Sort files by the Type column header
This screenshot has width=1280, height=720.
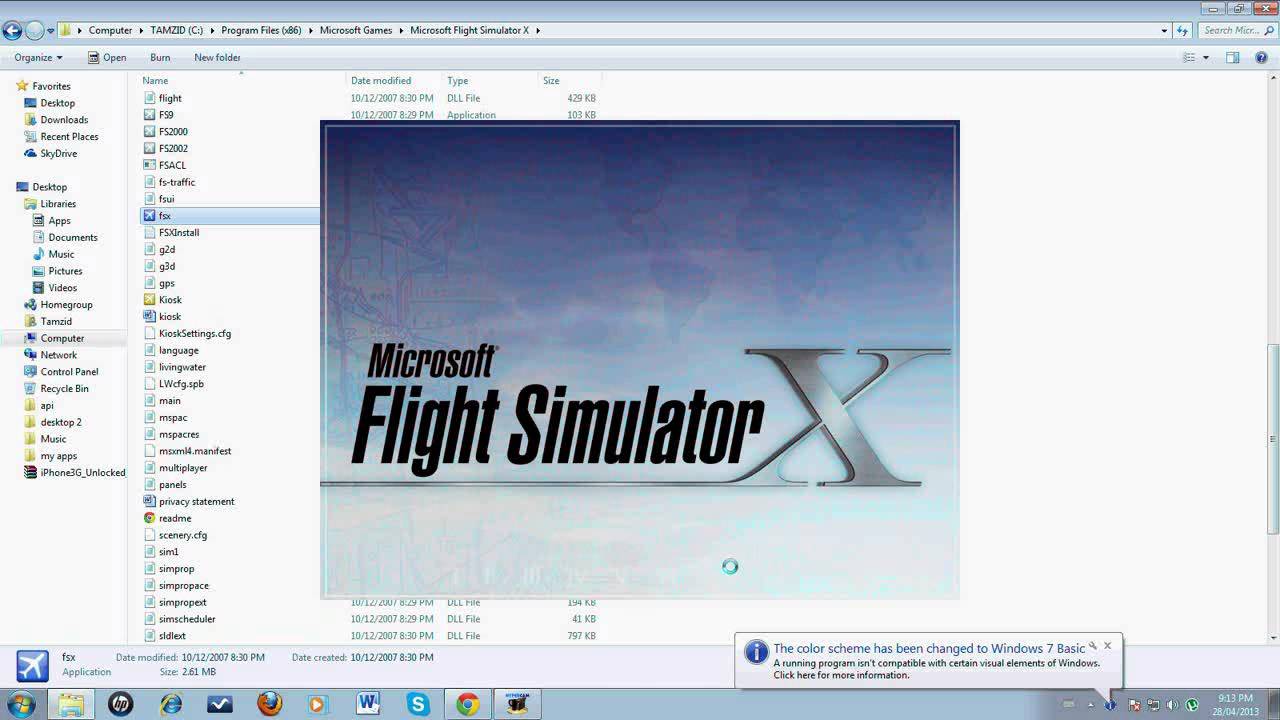click(x=457, y=80)
